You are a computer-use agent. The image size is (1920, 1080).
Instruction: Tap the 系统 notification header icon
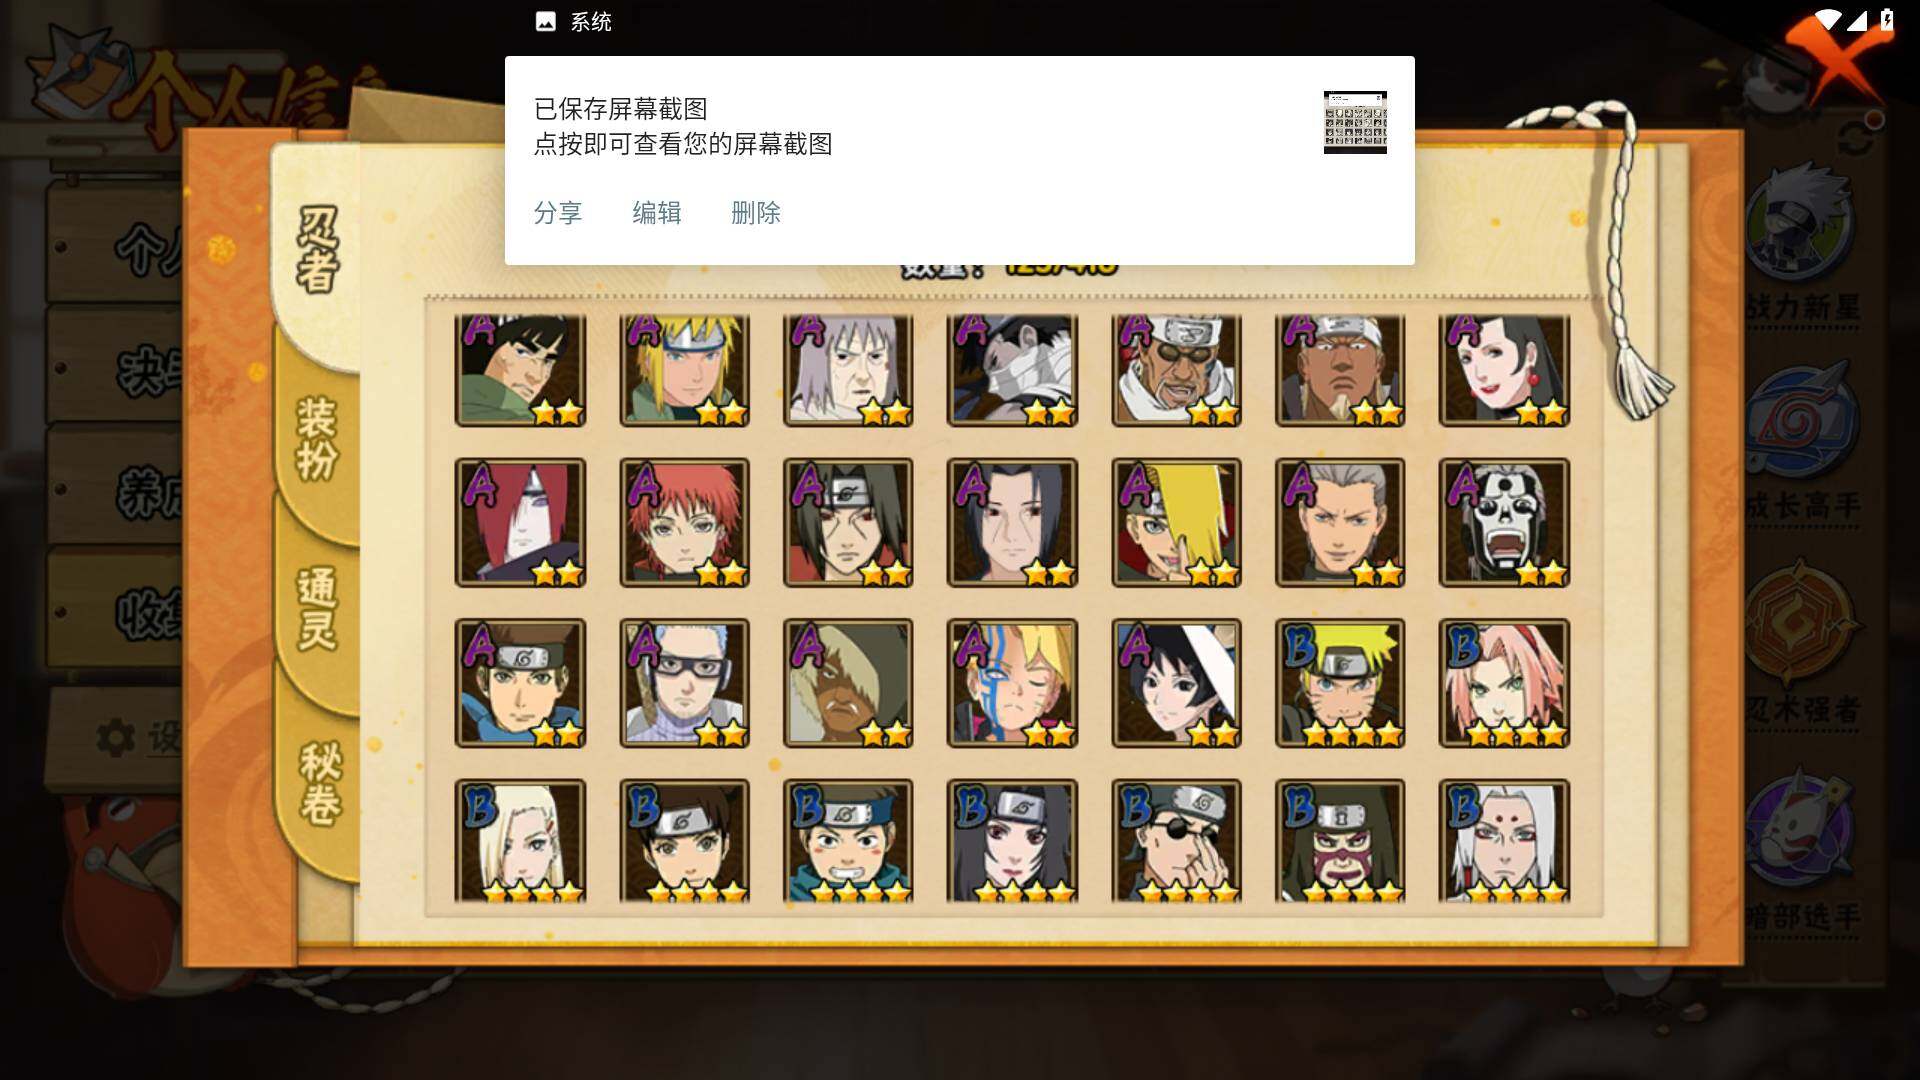click(x=546, y=22)
